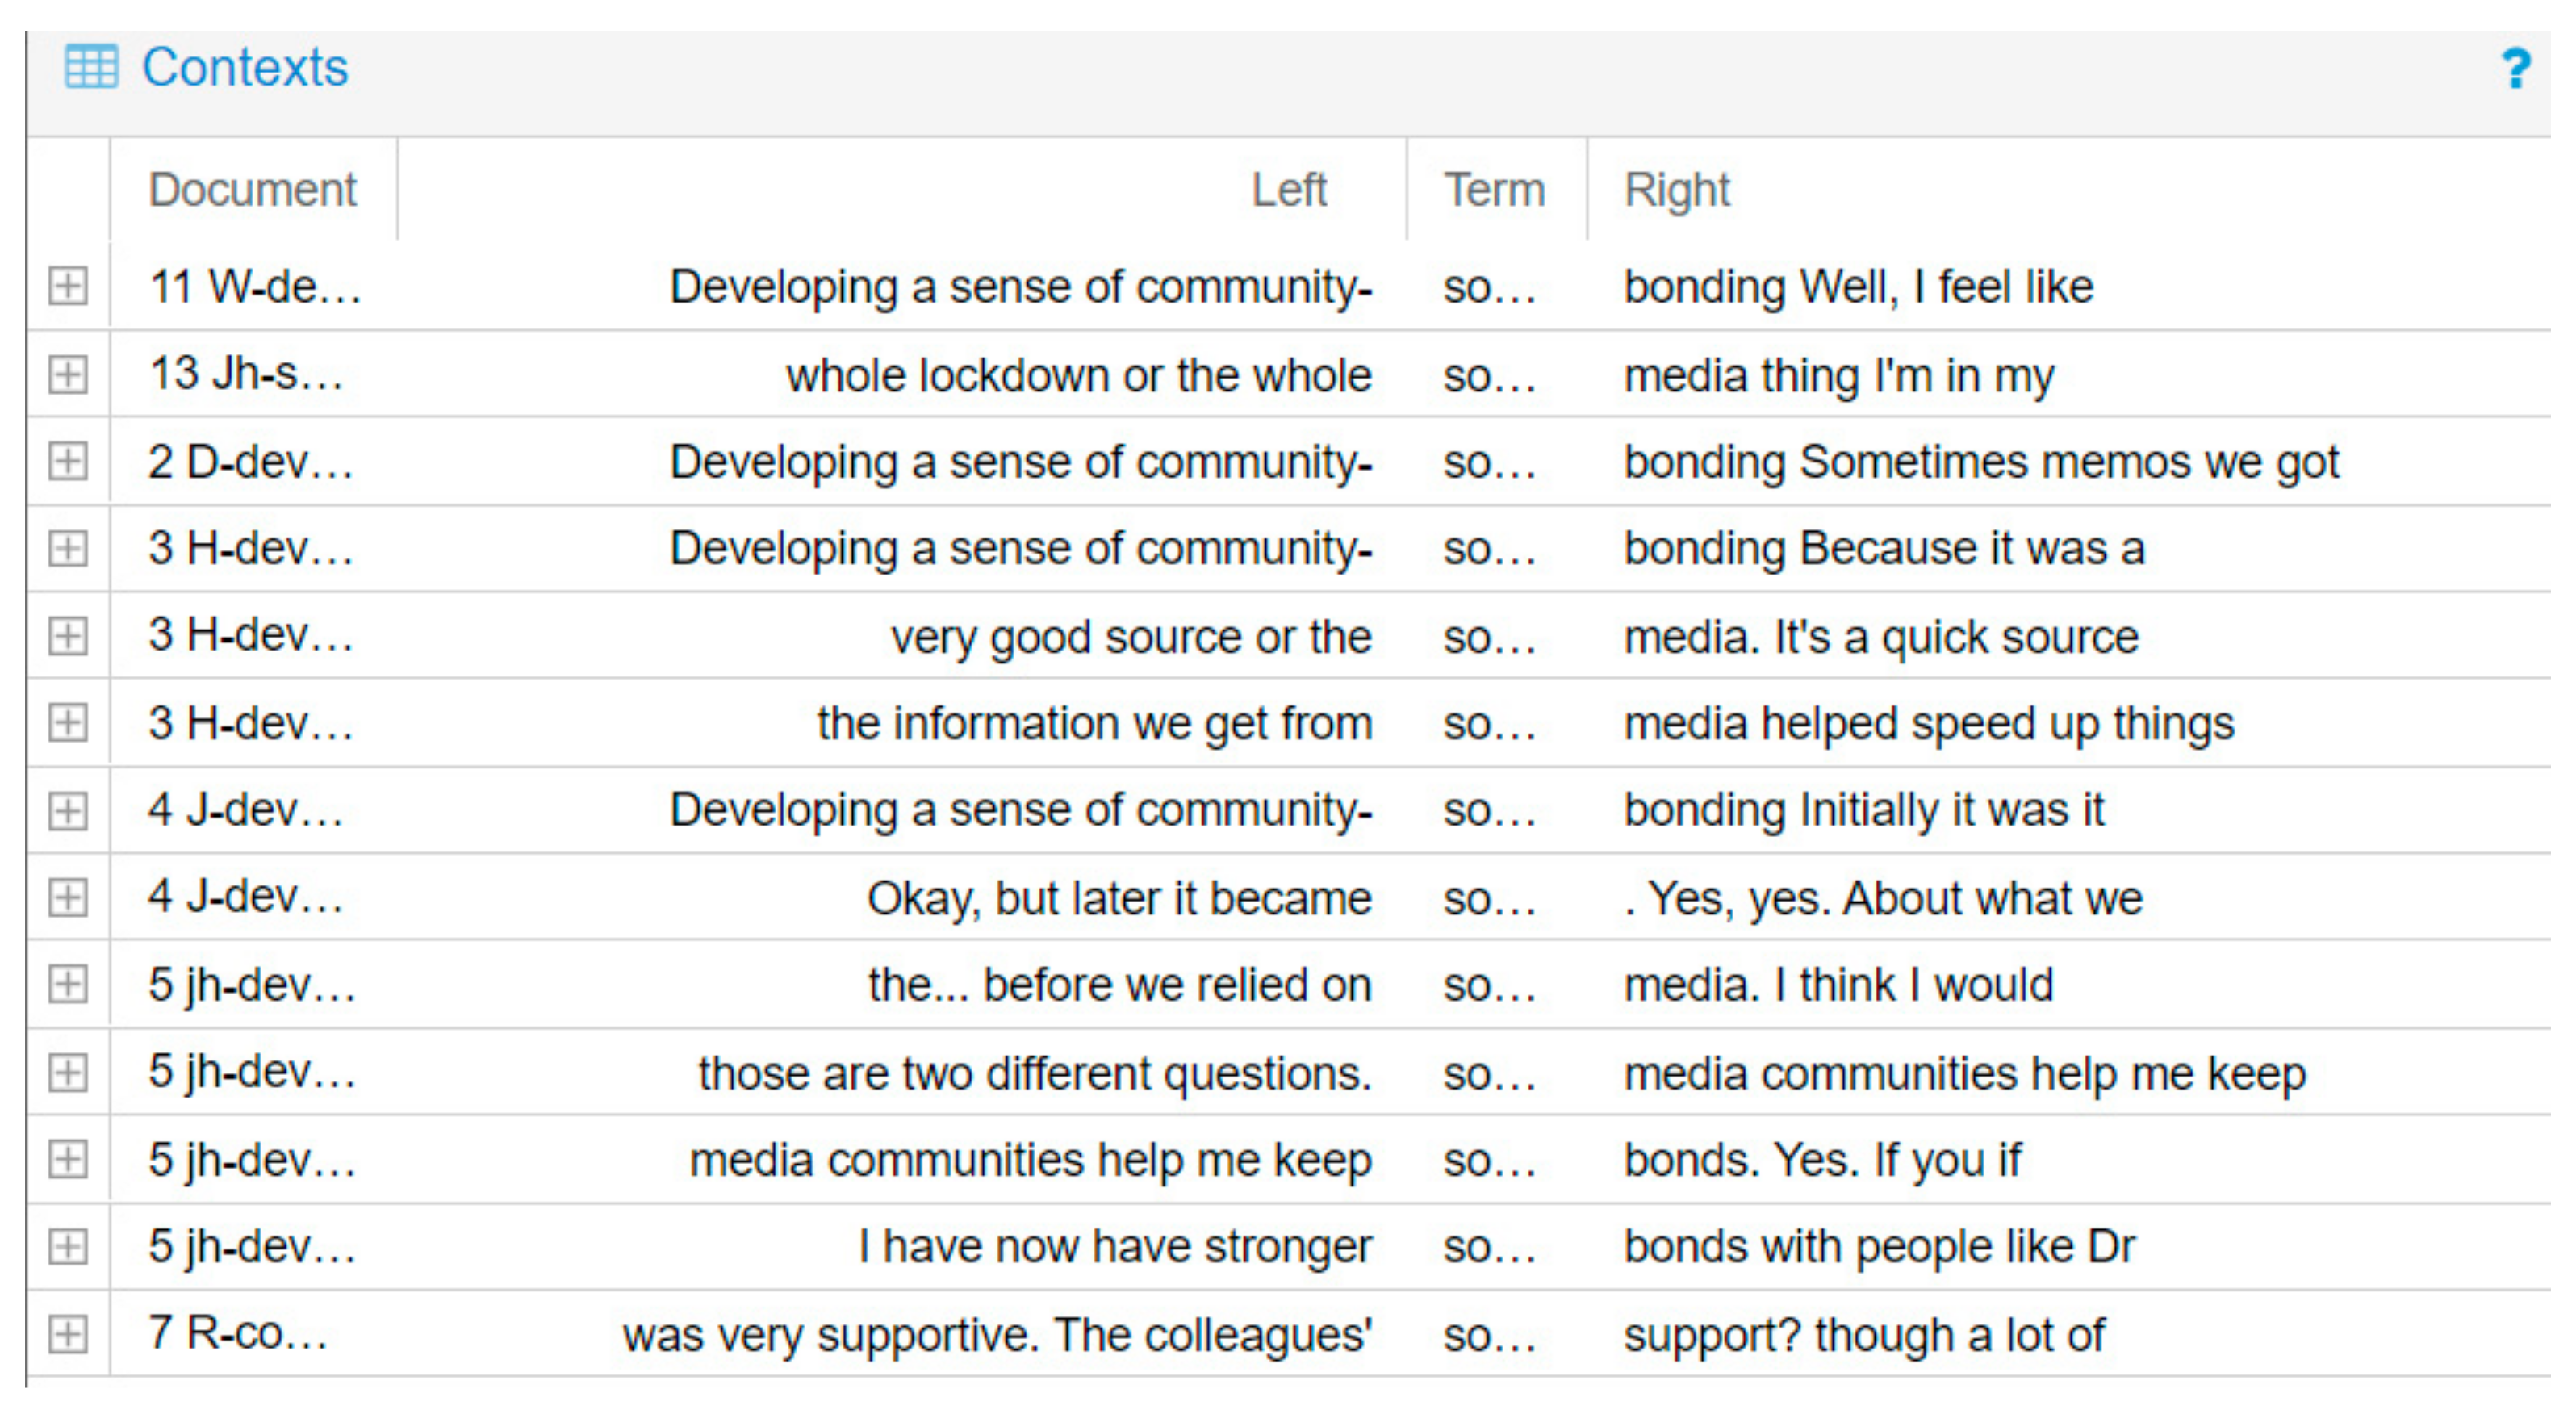
Task: Select the Contexts panel title
Action: pos(245,68)
